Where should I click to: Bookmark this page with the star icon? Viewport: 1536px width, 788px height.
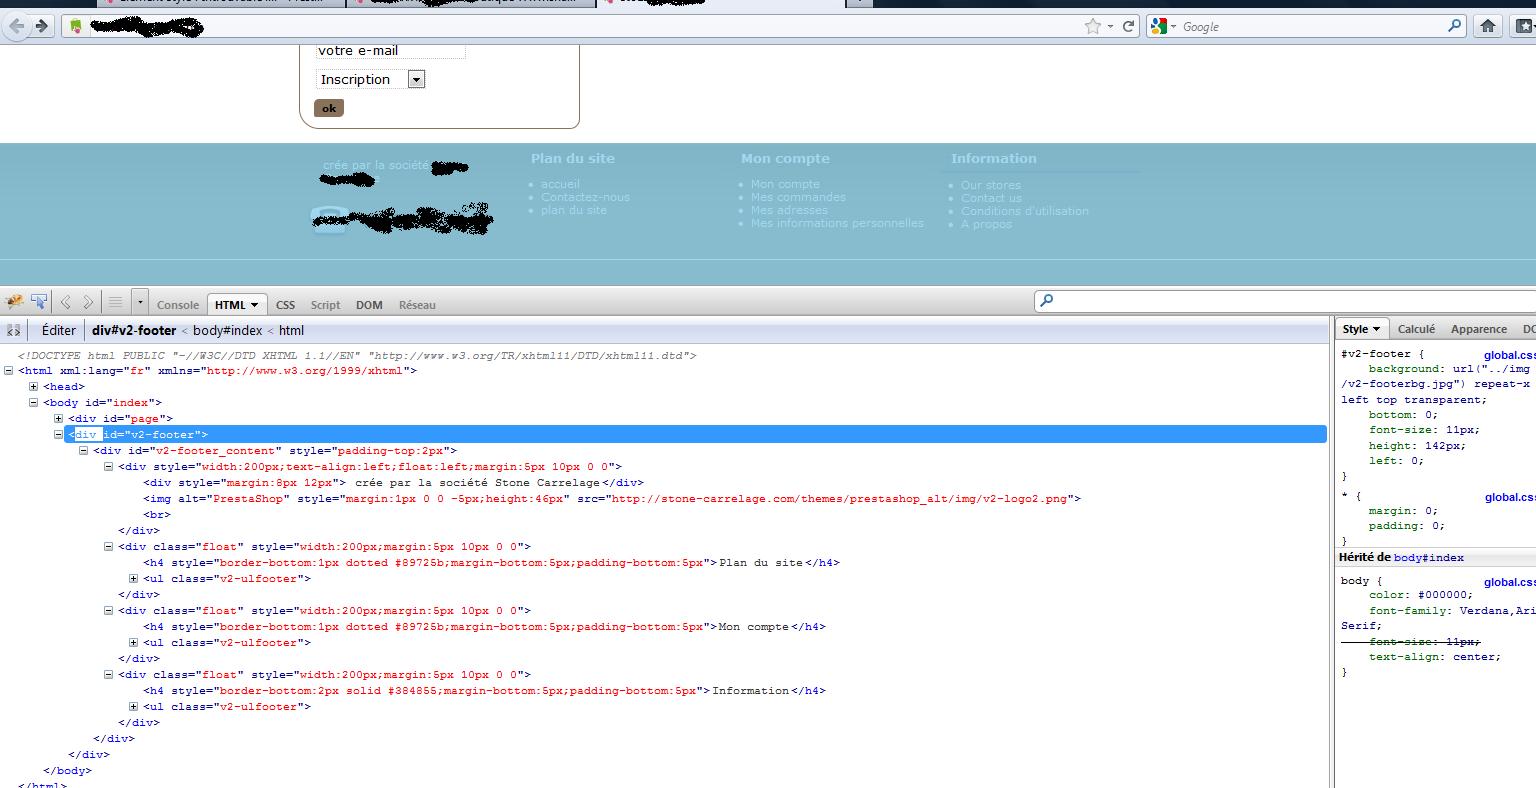1093,27
